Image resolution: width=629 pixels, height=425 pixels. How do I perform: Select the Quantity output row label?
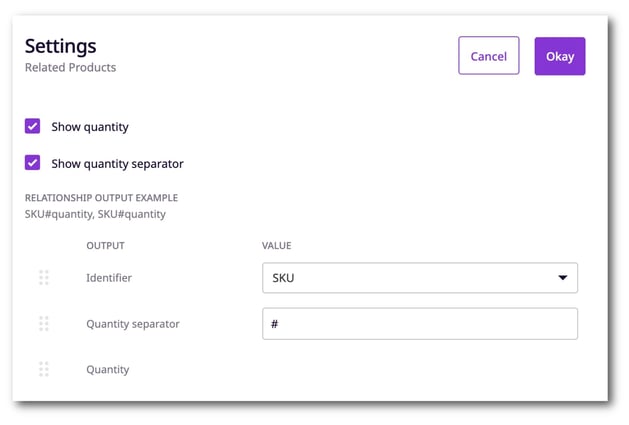pyautogui.click(x=108, y=370)
